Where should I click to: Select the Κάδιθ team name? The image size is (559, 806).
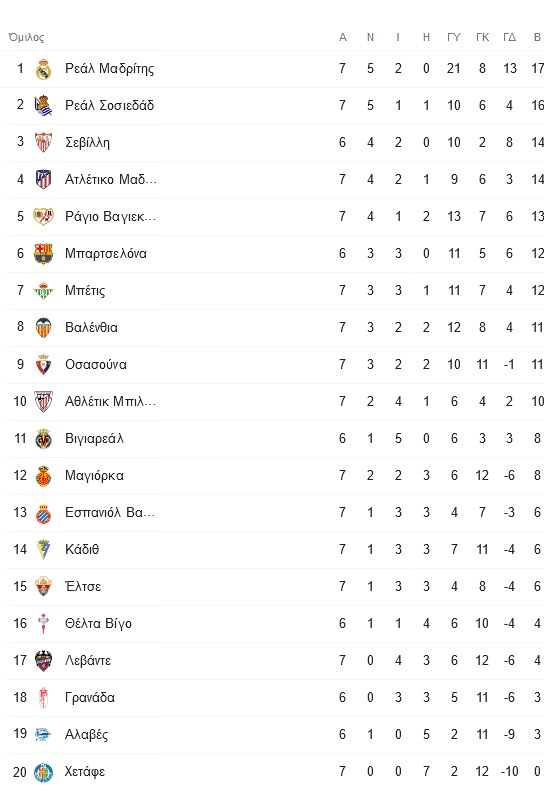coord(82,550)
